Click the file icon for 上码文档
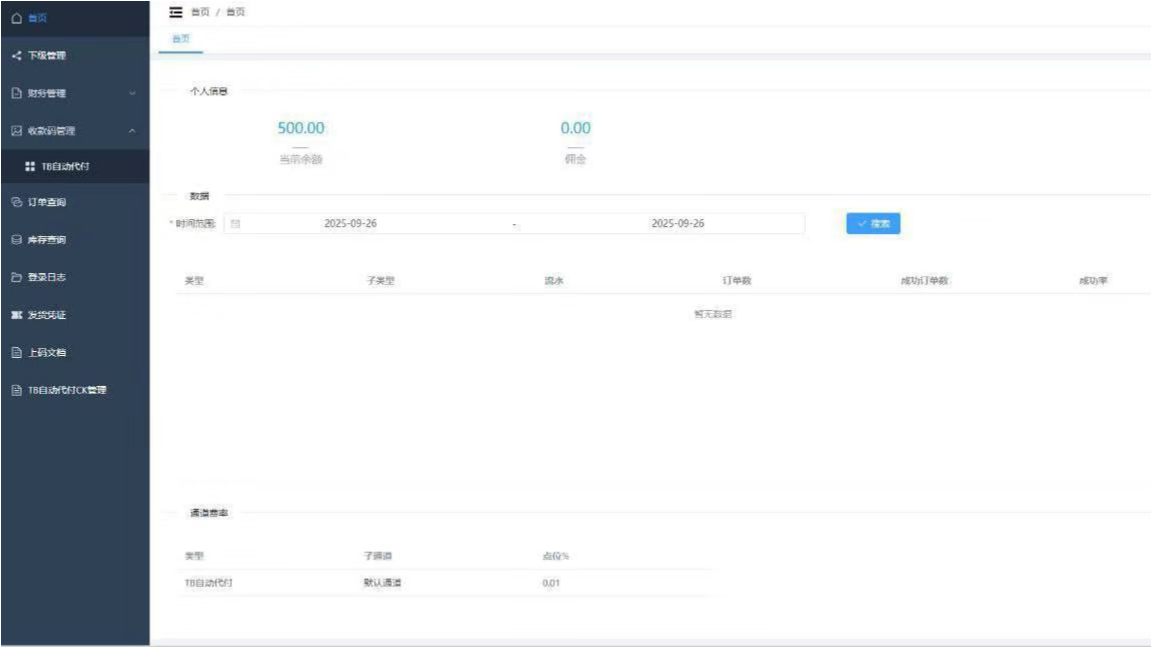 tap(16, 353)
